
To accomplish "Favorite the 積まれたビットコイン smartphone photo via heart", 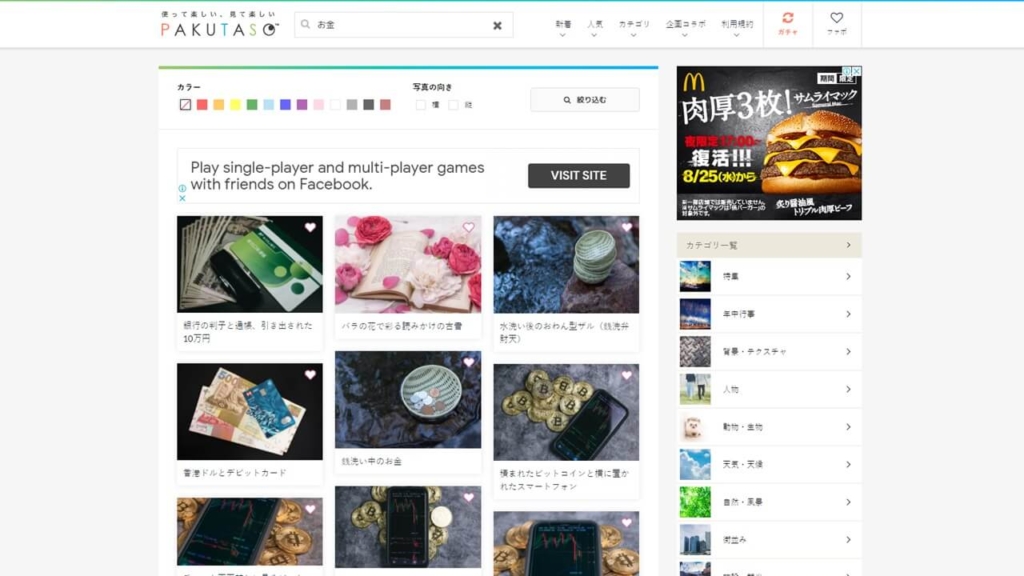I will click(627, 376).
